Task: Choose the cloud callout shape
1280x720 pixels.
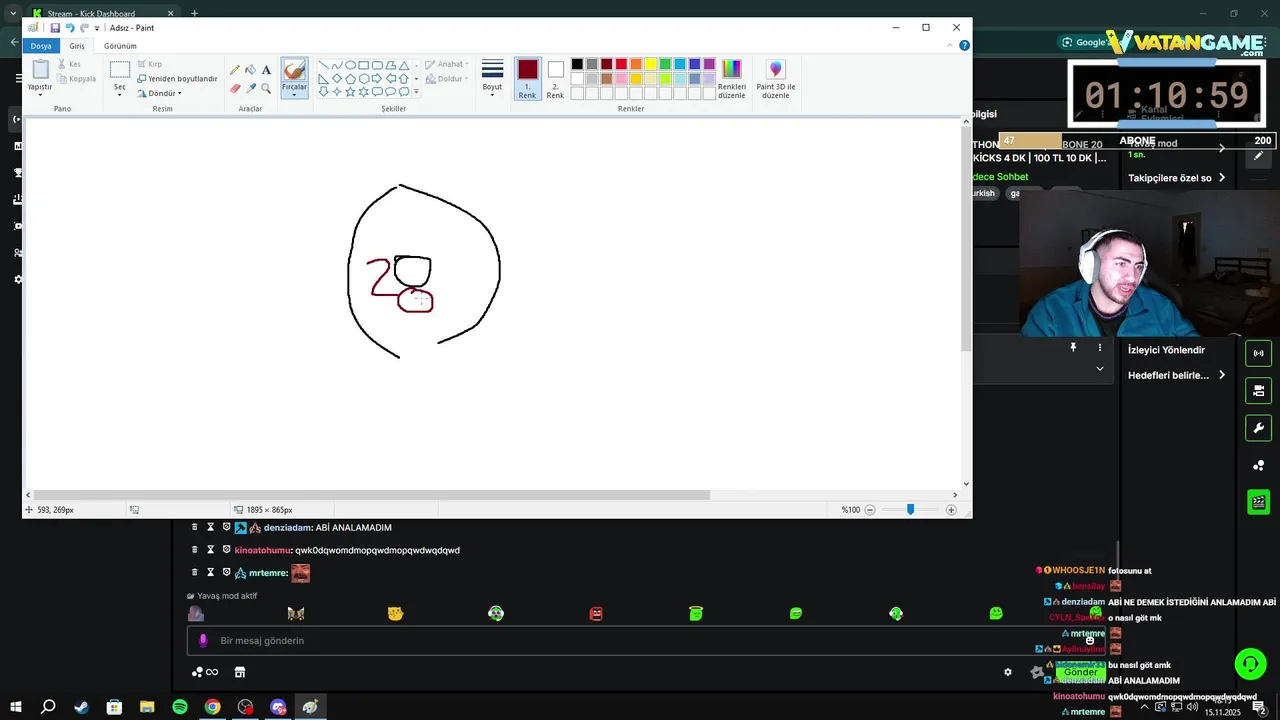Action: [404, 91]
